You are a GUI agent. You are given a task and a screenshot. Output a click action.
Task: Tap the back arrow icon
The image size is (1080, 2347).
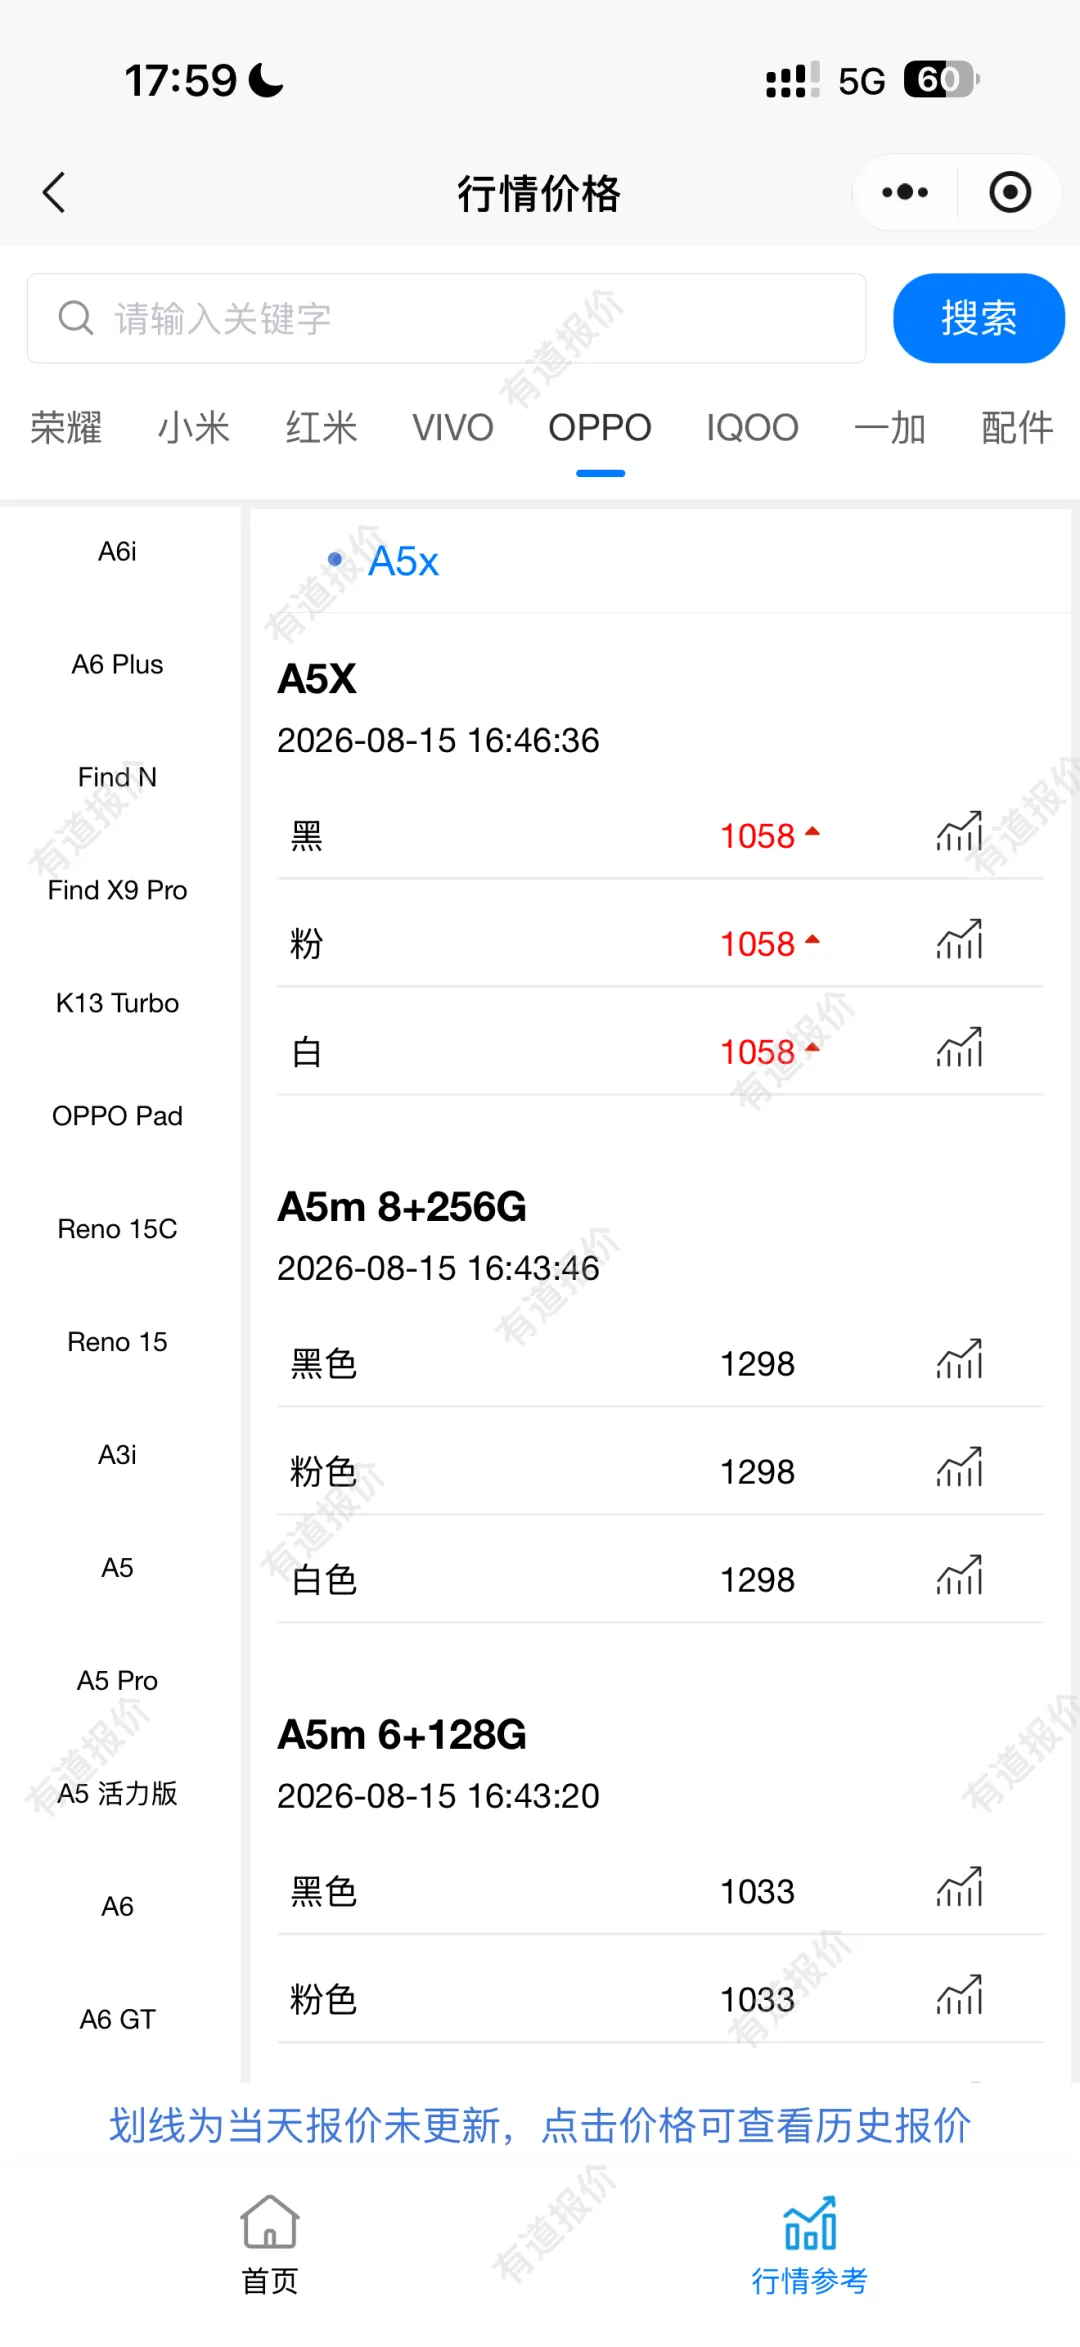[x=54, y=192]
